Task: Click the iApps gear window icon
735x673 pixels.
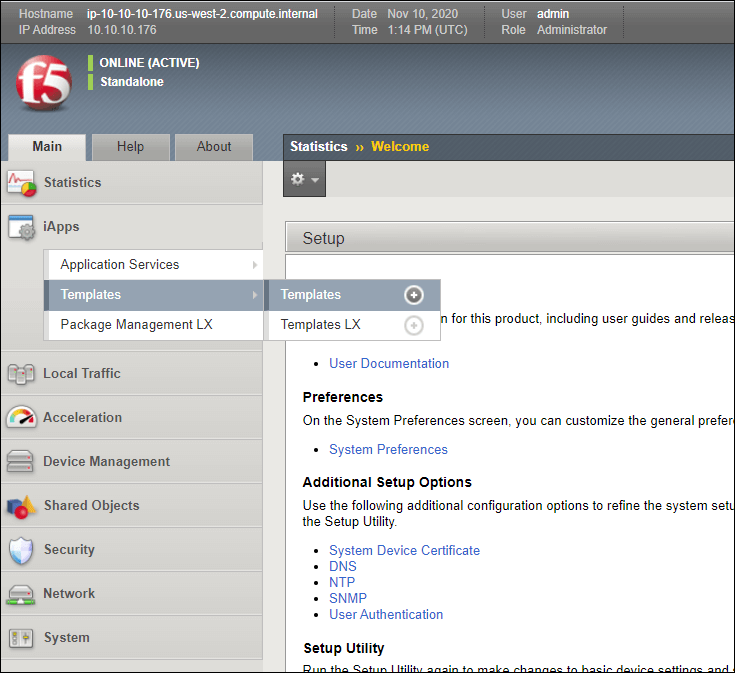Action: point(21,228)
